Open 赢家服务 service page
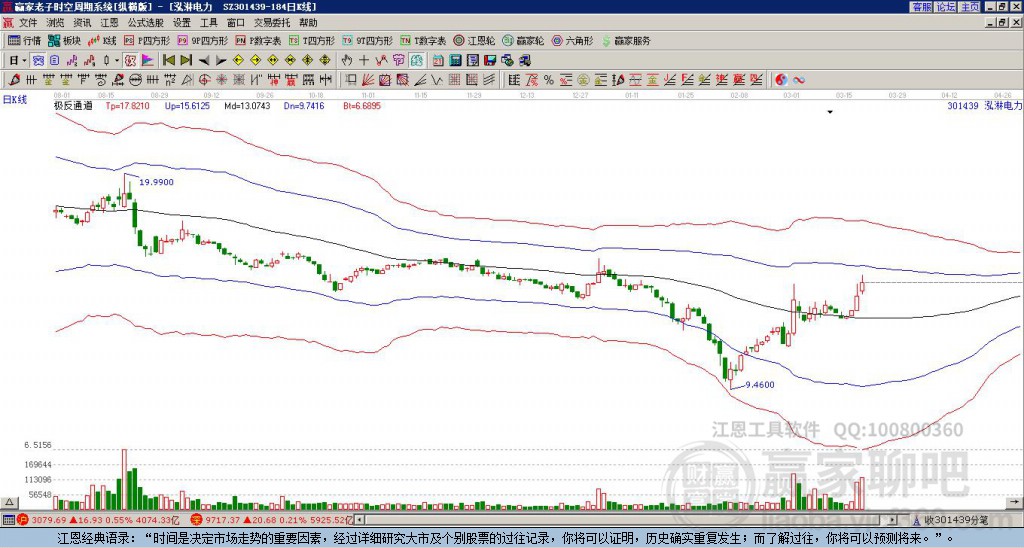This screenshot has width=1024, height=548. 626,40
